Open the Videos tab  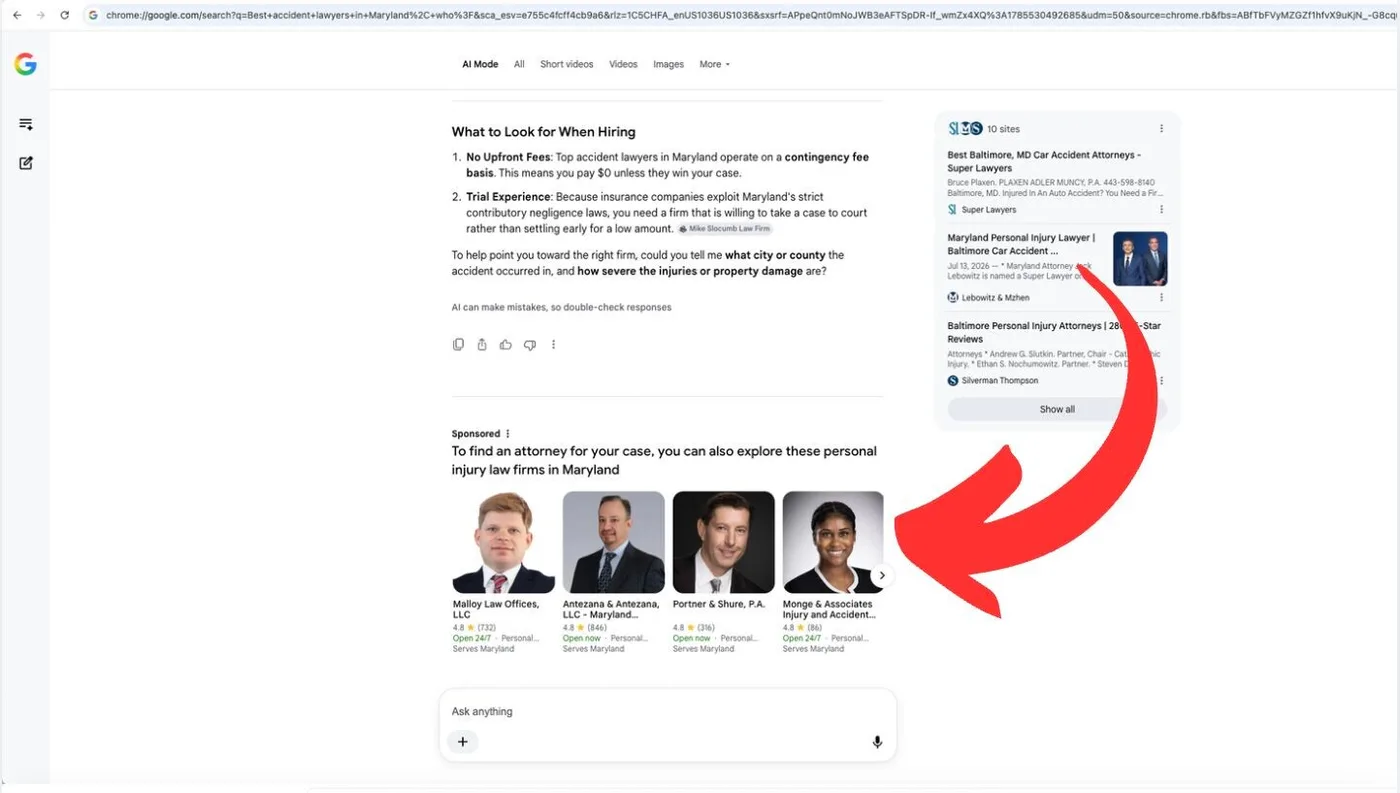(623, 64)
